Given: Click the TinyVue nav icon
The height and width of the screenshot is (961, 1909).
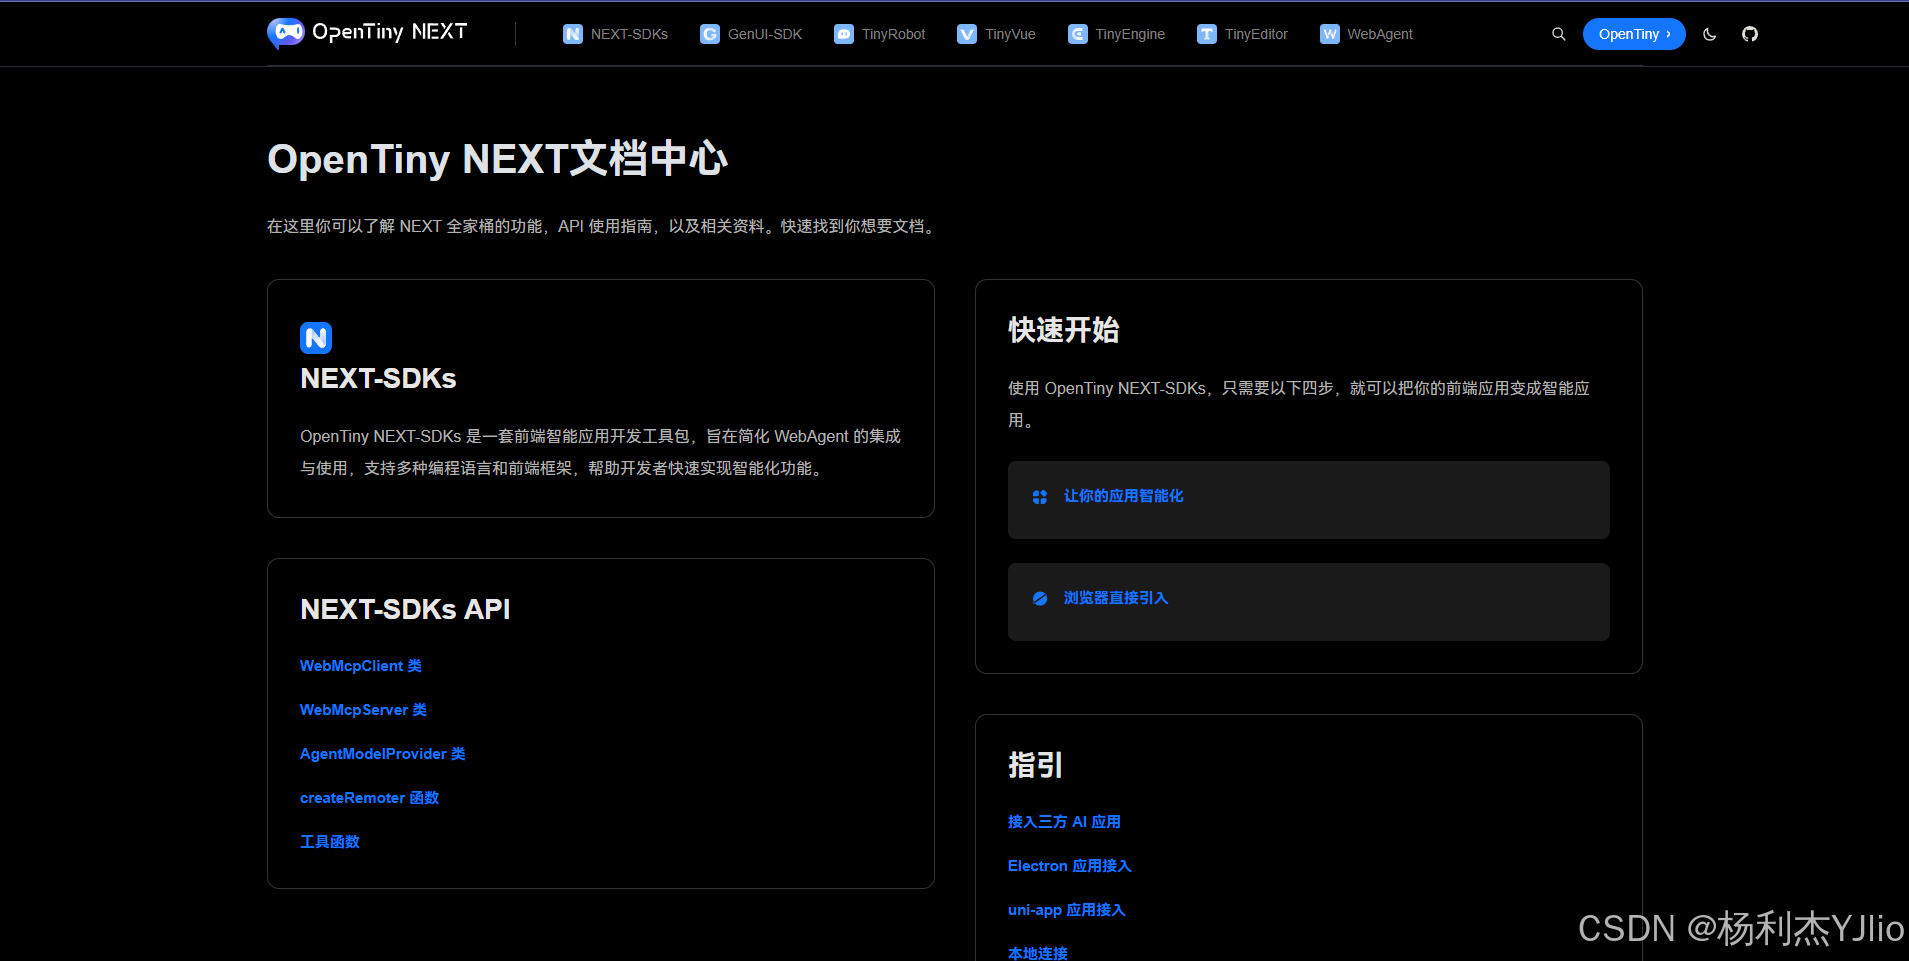Looking at the screenshot, I should [x=967, y=34].
